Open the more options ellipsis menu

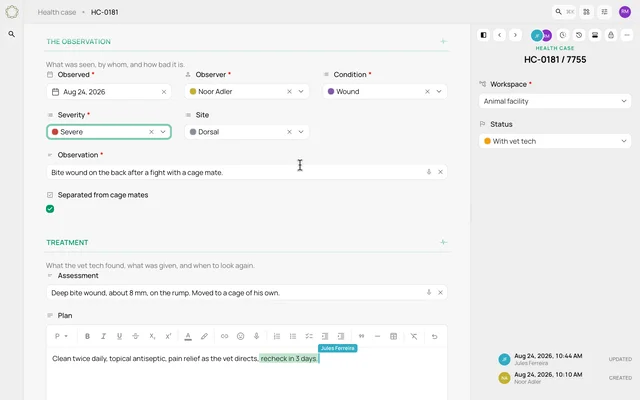pyautogui.click(x=627, y=35)
